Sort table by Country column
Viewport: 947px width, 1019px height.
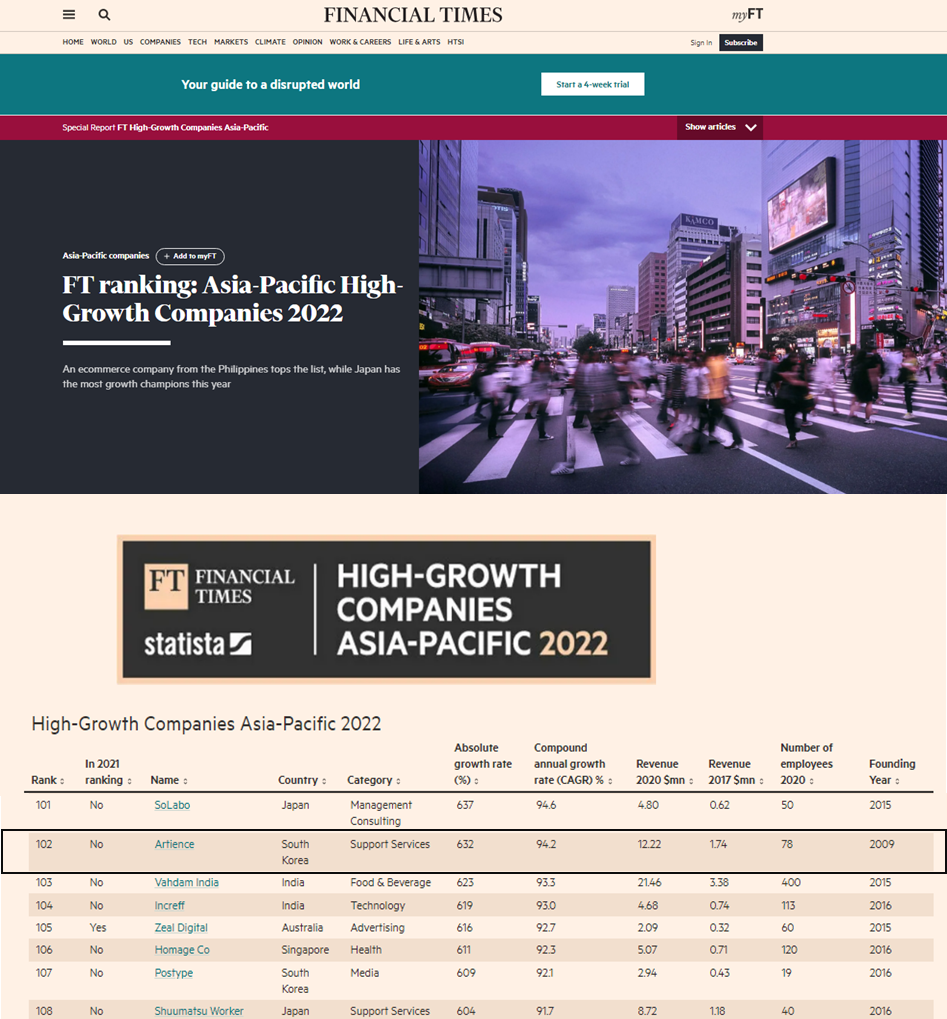pyautogui.click(x=302, y=780)
